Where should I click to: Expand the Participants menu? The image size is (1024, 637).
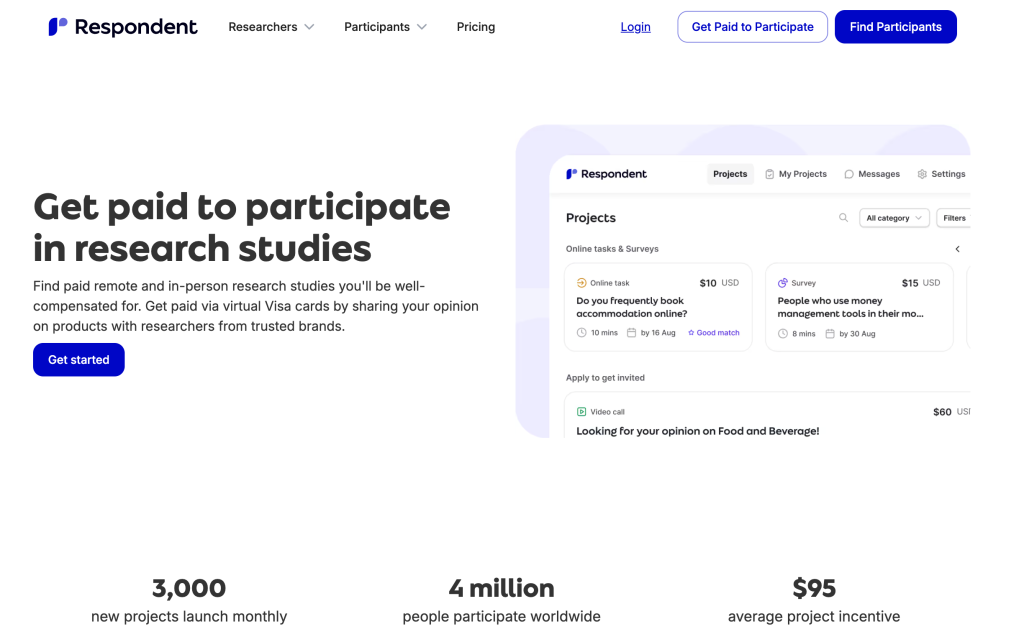pyautogui.click(x=385, y=27)
